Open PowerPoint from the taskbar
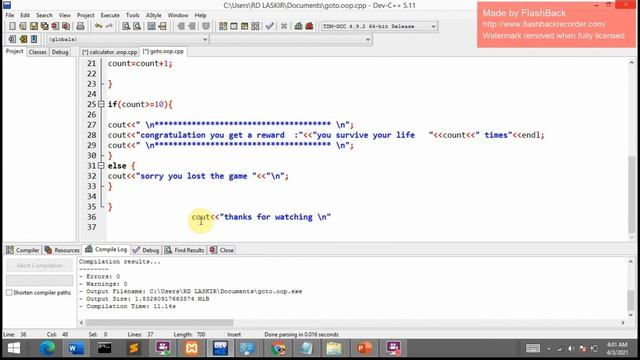The height and width of the screenshot is (360, 640). [x=364, y=348]
